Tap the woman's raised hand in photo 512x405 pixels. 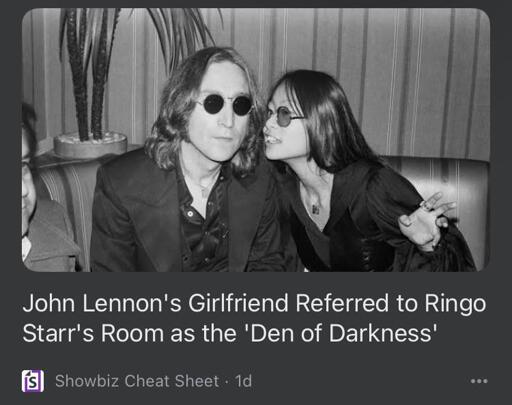(x=425, y=222)
